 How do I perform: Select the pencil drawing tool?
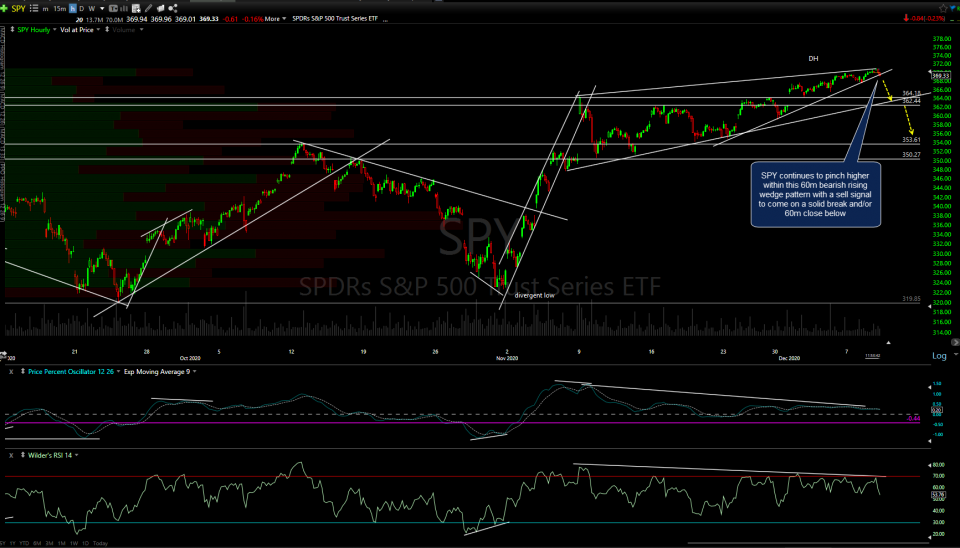(148, 9)
